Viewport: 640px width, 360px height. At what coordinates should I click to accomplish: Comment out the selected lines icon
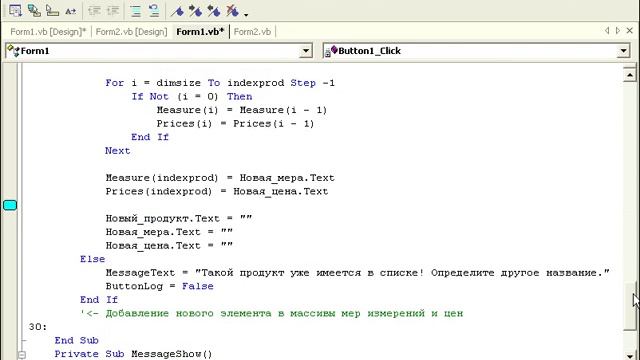point(136,11)
